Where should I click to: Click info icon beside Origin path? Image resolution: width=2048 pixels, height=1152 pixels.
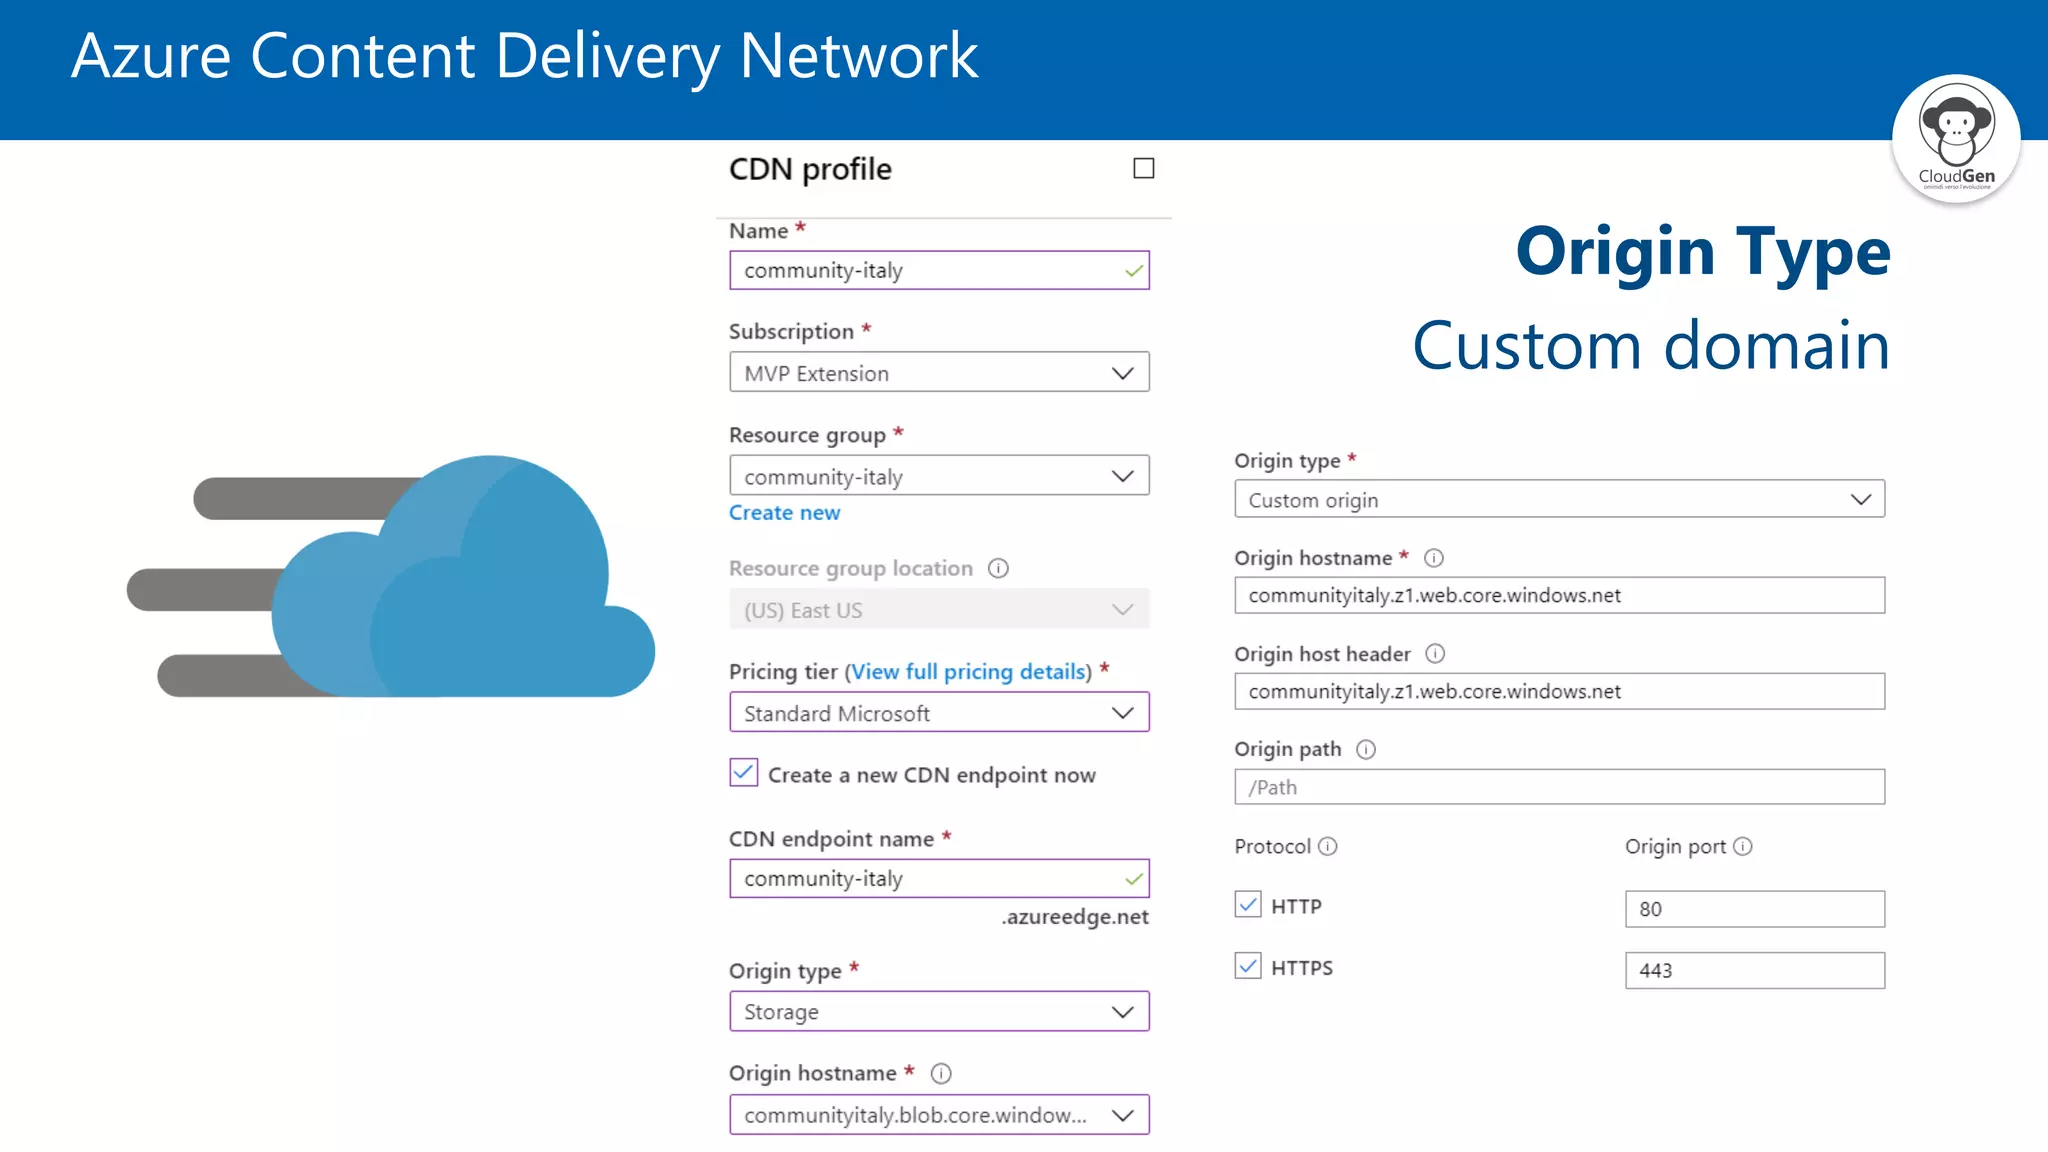point(1366,749)
